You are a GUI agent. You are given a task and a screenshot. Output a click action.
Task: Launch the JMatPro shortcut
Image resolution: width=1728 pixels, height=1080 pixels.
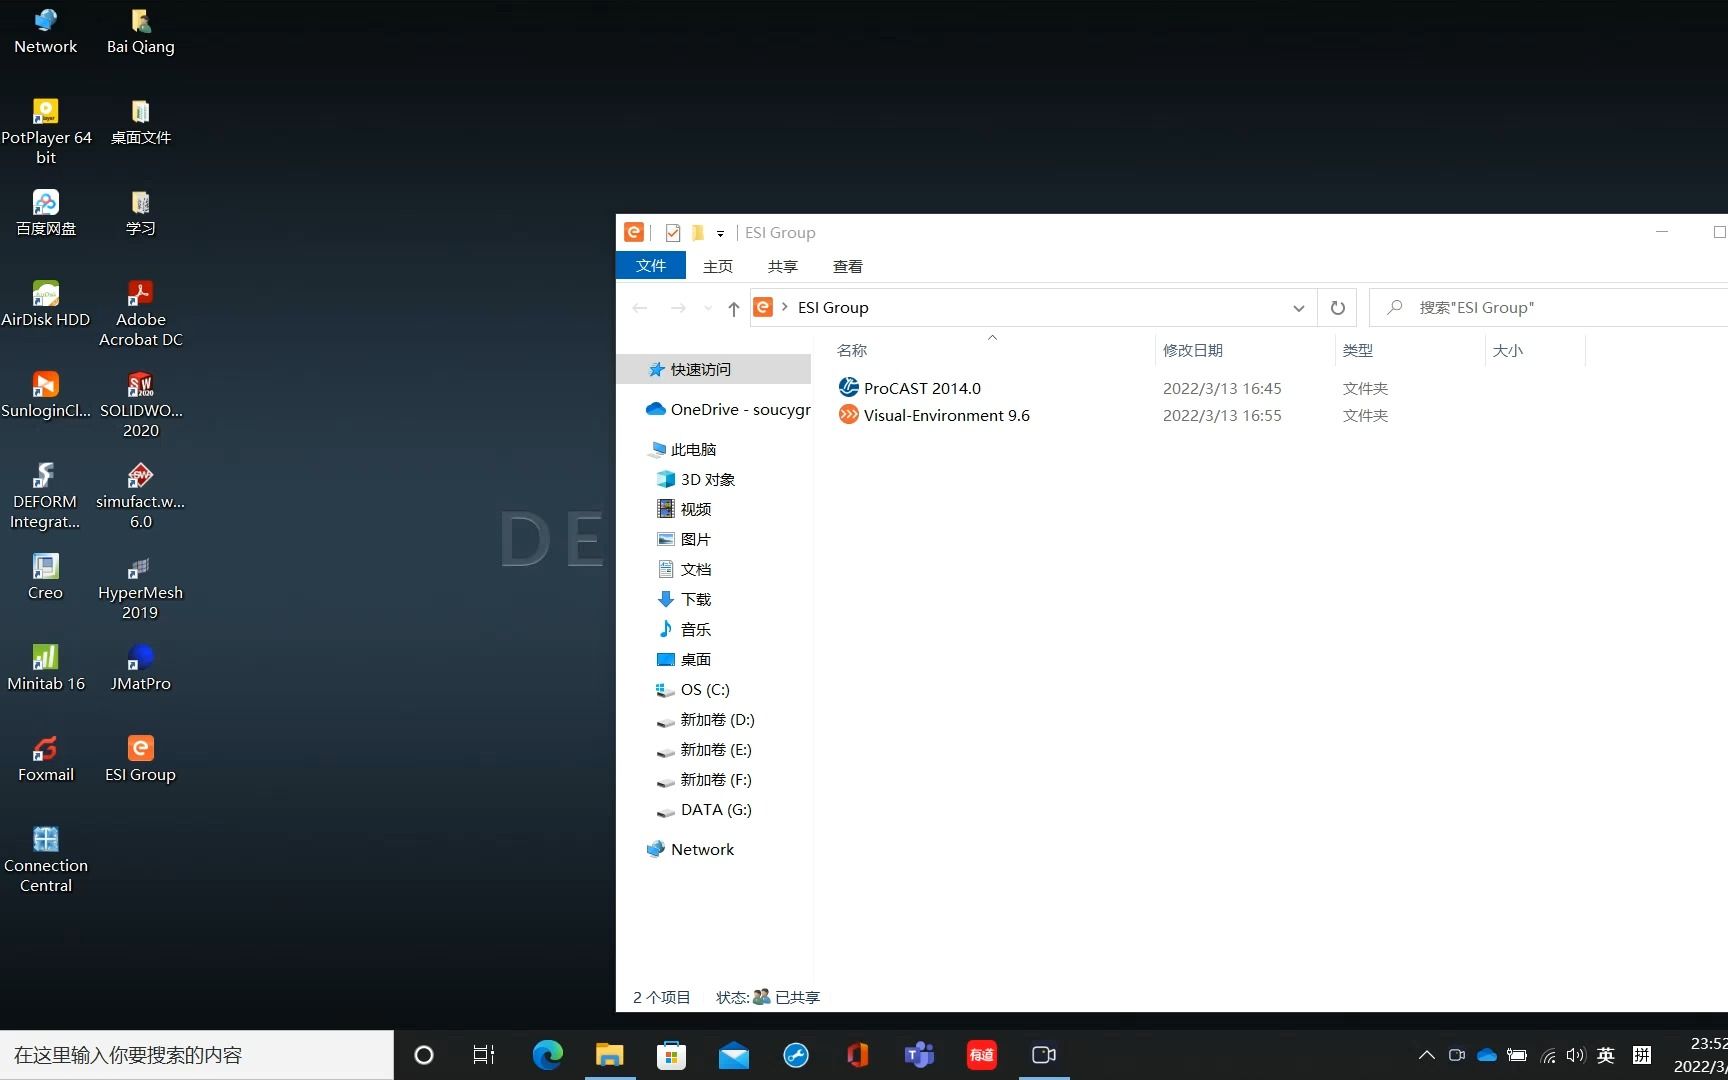pos(140,668)
